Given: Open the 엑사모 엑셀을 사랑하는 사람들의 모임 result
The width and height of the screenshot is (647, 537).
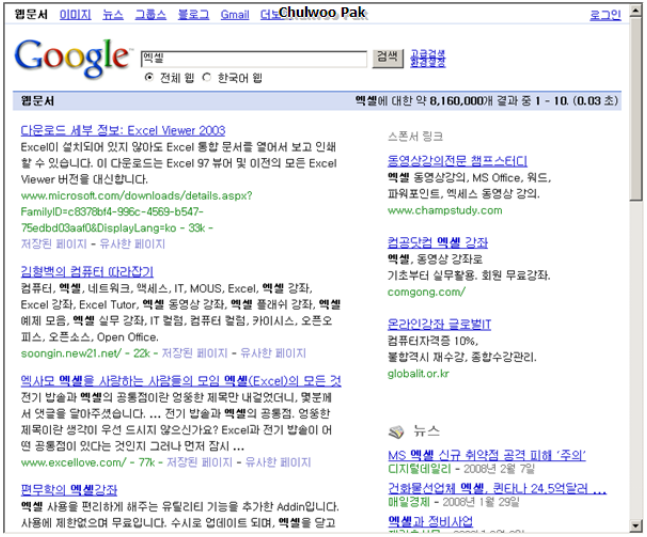Looking at the screenshot, I should 181,381.
